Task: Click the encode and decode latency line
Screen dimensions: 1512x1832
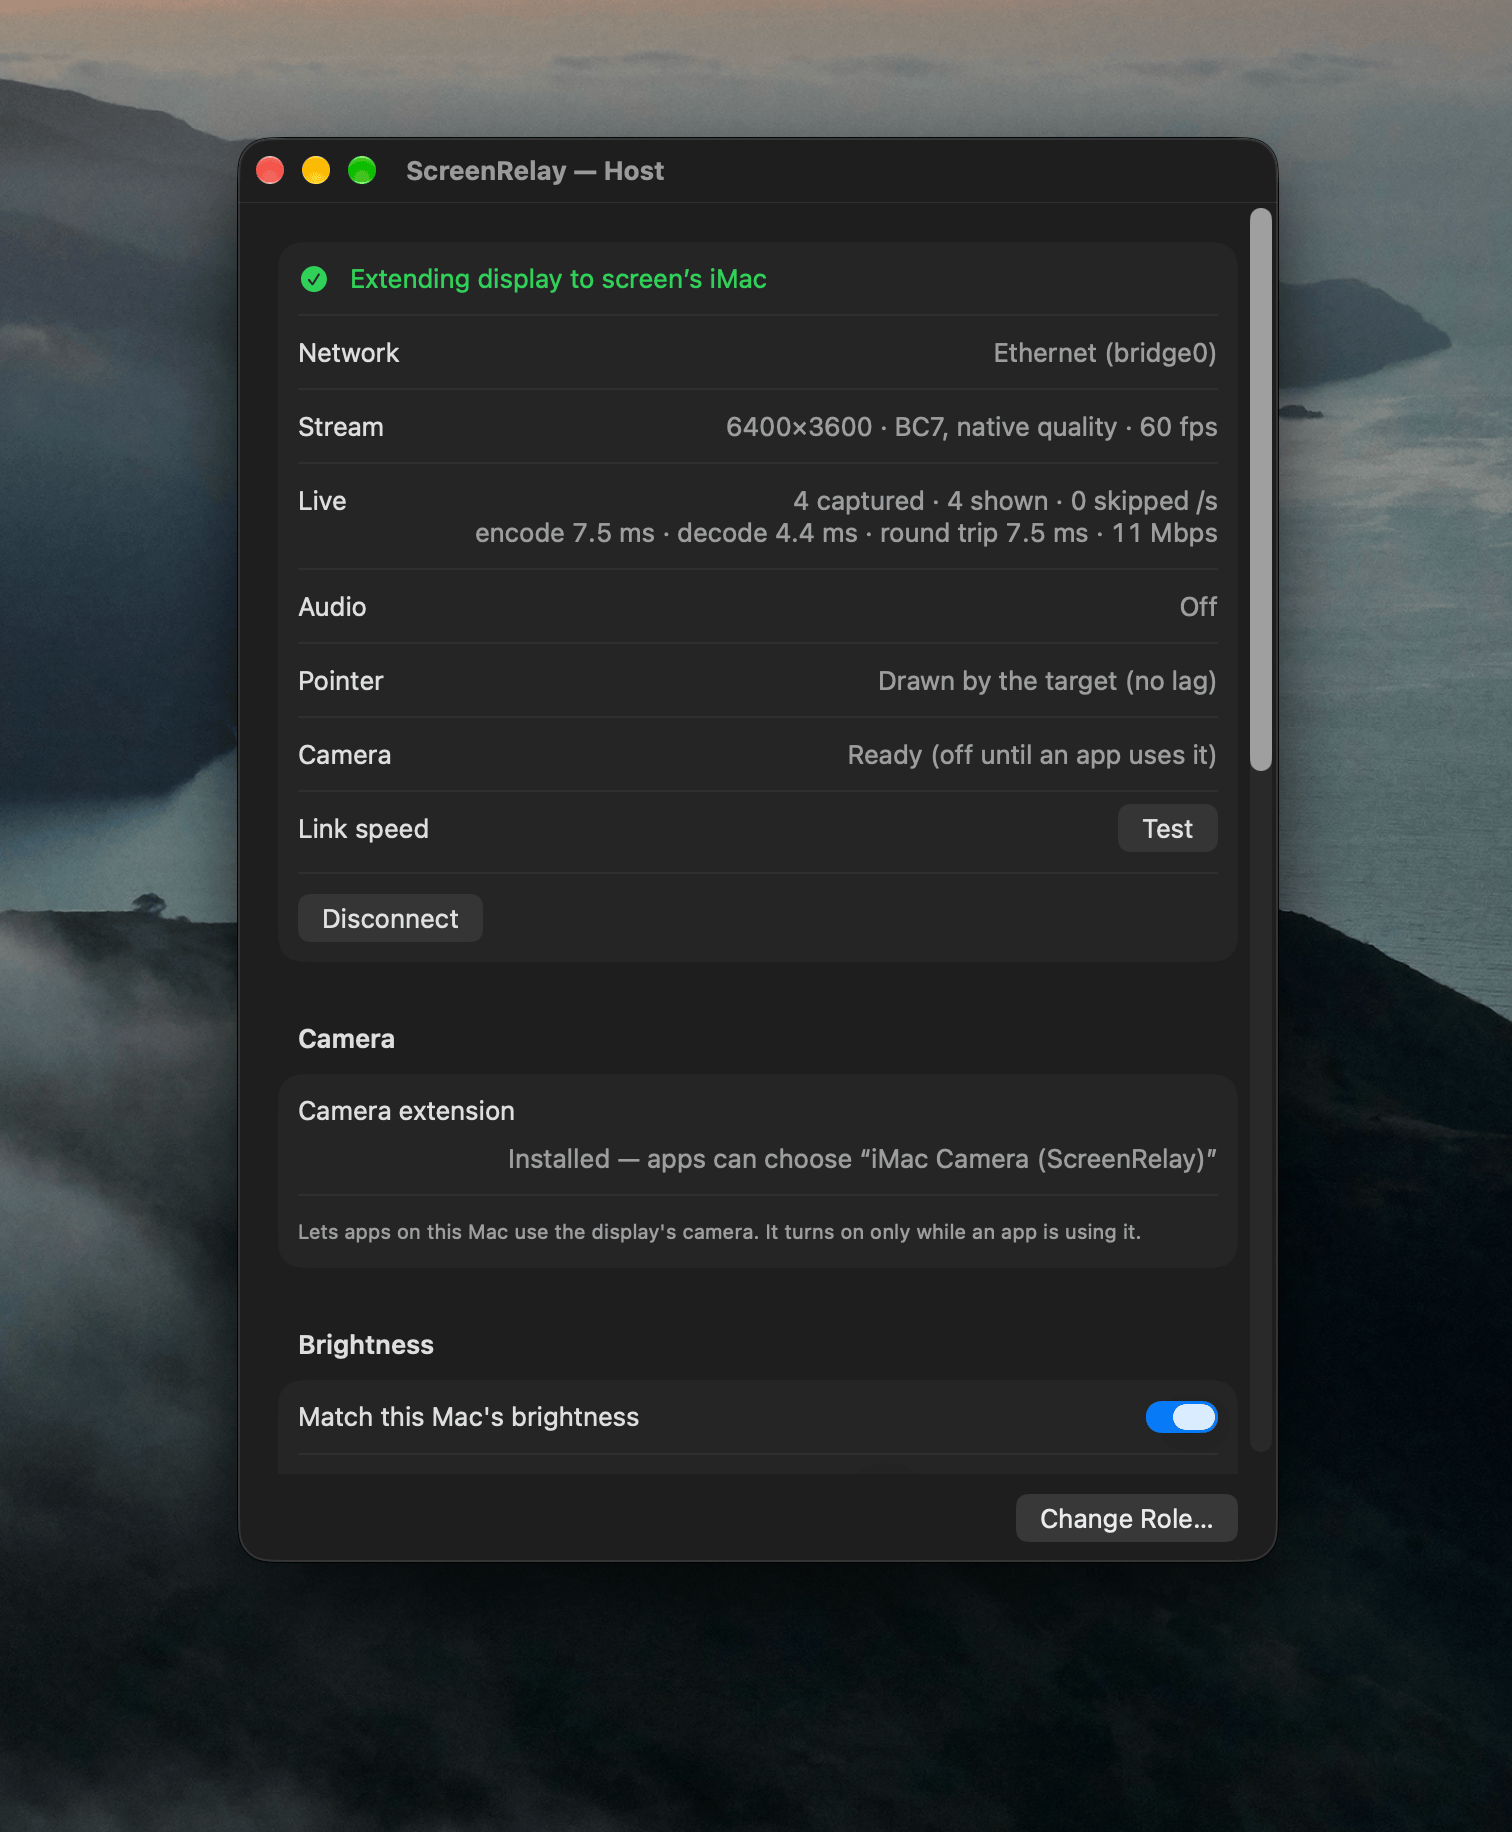Action: [846, 533]
